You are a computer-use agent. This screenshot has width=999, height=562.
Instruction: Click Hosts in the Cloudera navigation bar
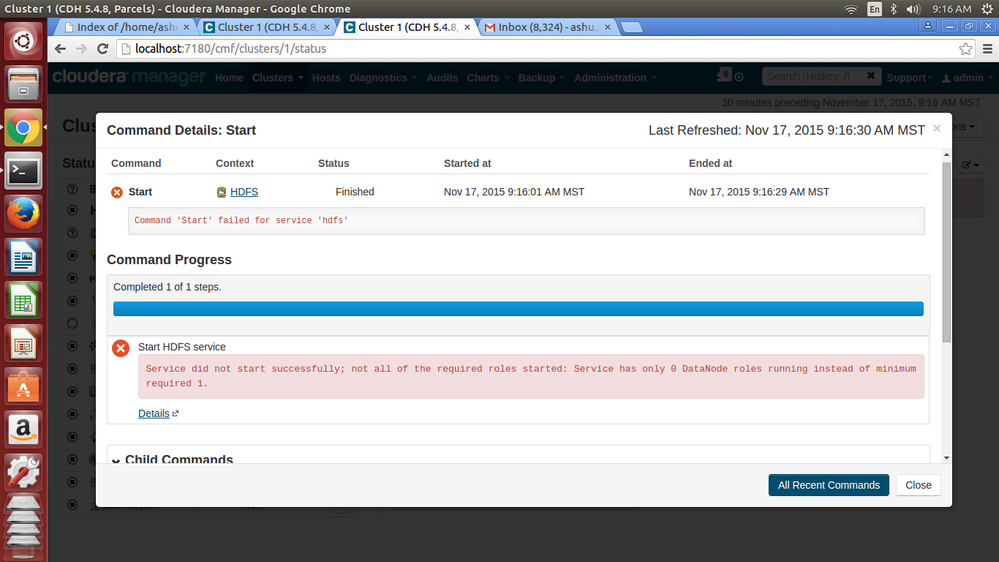coord(326,78)
